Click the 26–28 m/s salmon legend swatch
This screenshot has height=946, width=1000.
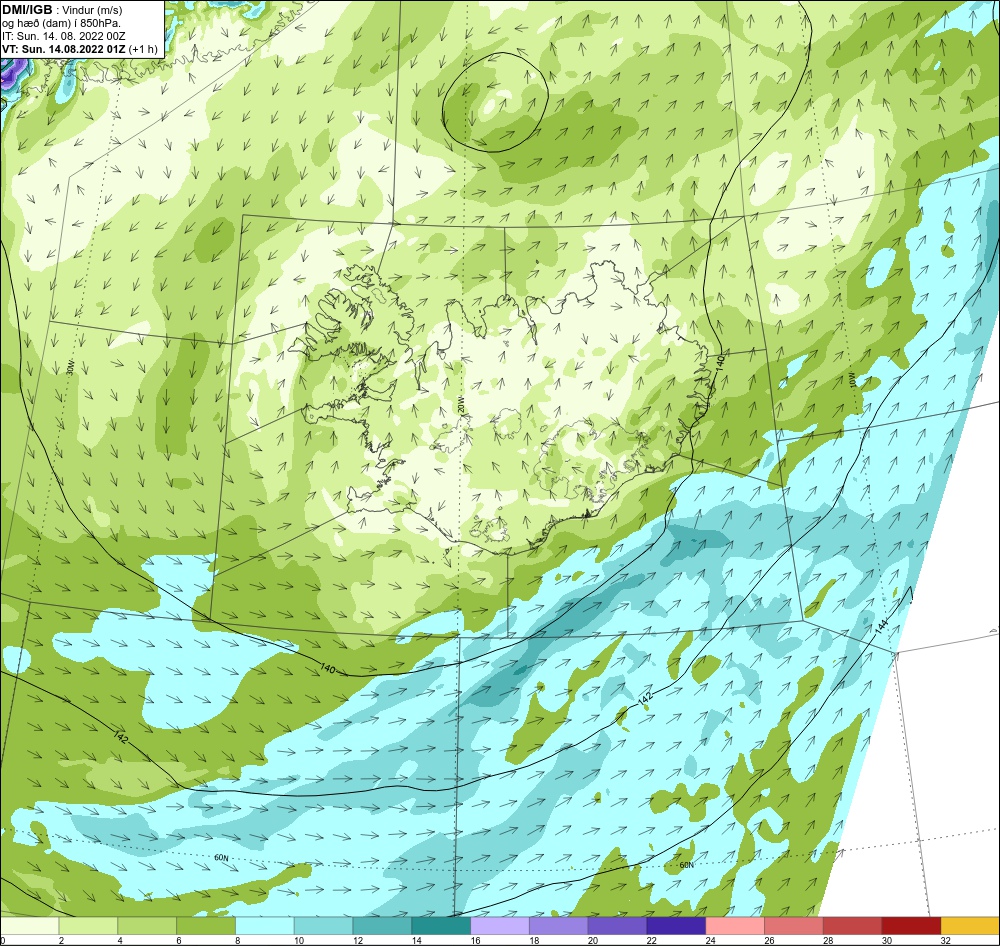(794, 926)
